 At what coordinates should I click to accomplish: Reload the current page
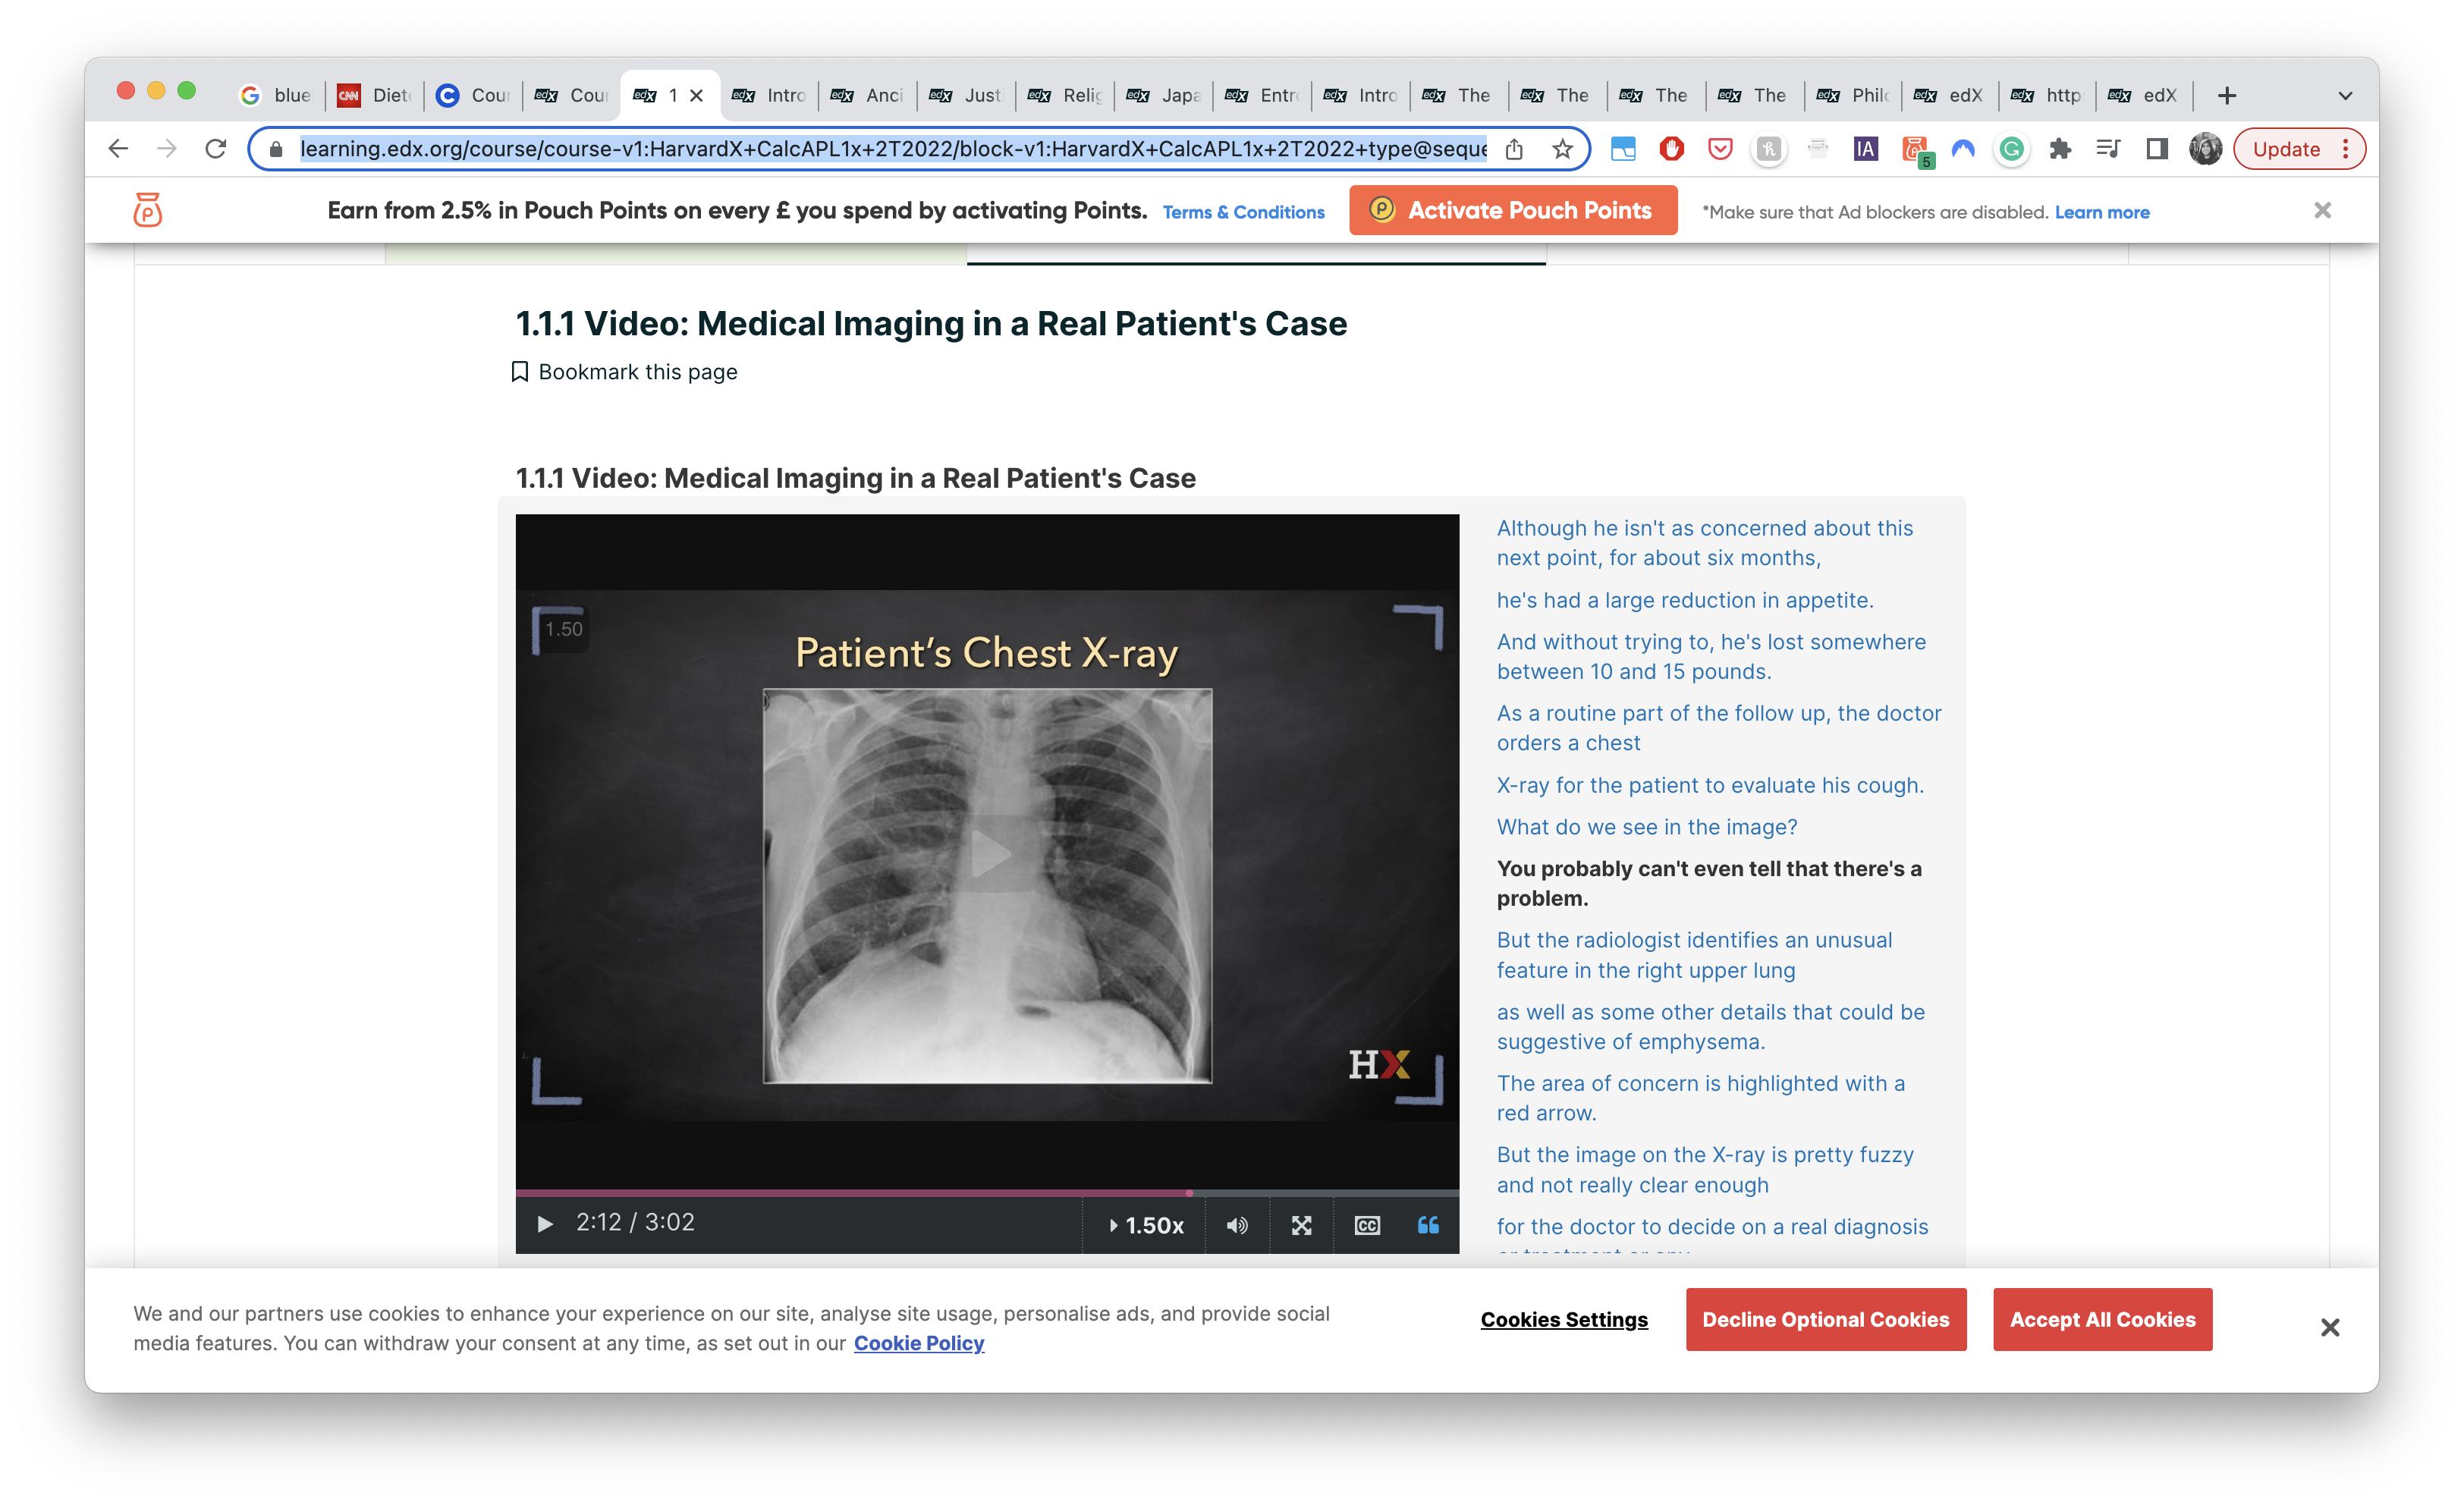215,149
